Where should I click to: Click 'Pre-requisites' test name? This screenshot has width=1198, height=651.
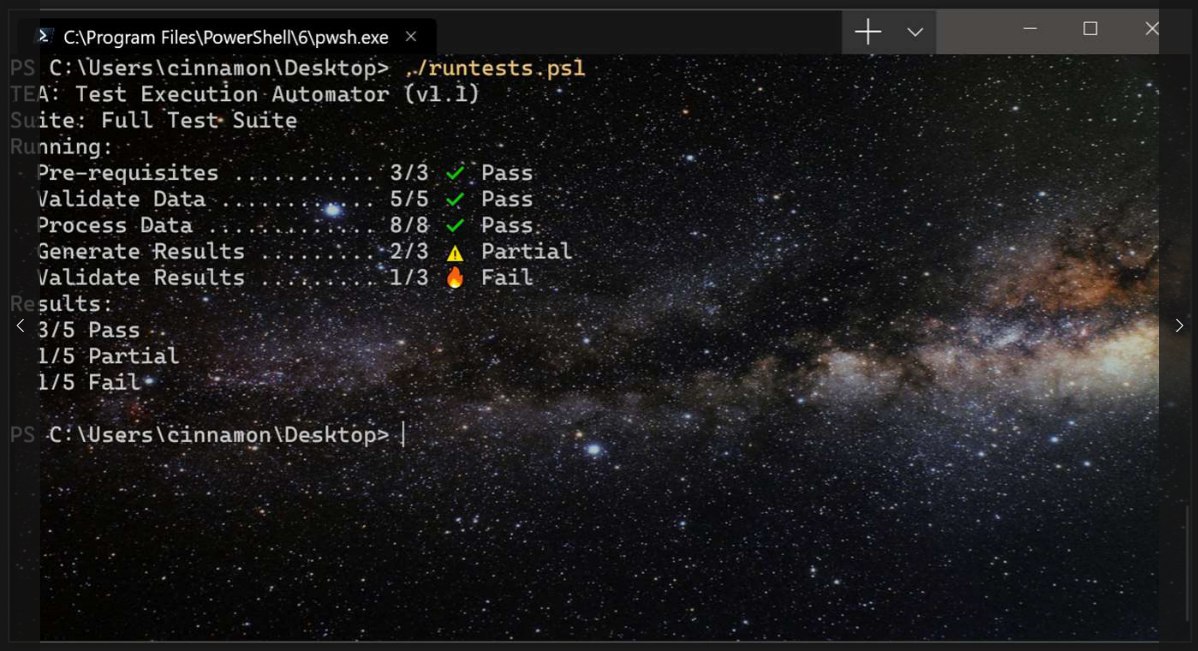point(128,173)
